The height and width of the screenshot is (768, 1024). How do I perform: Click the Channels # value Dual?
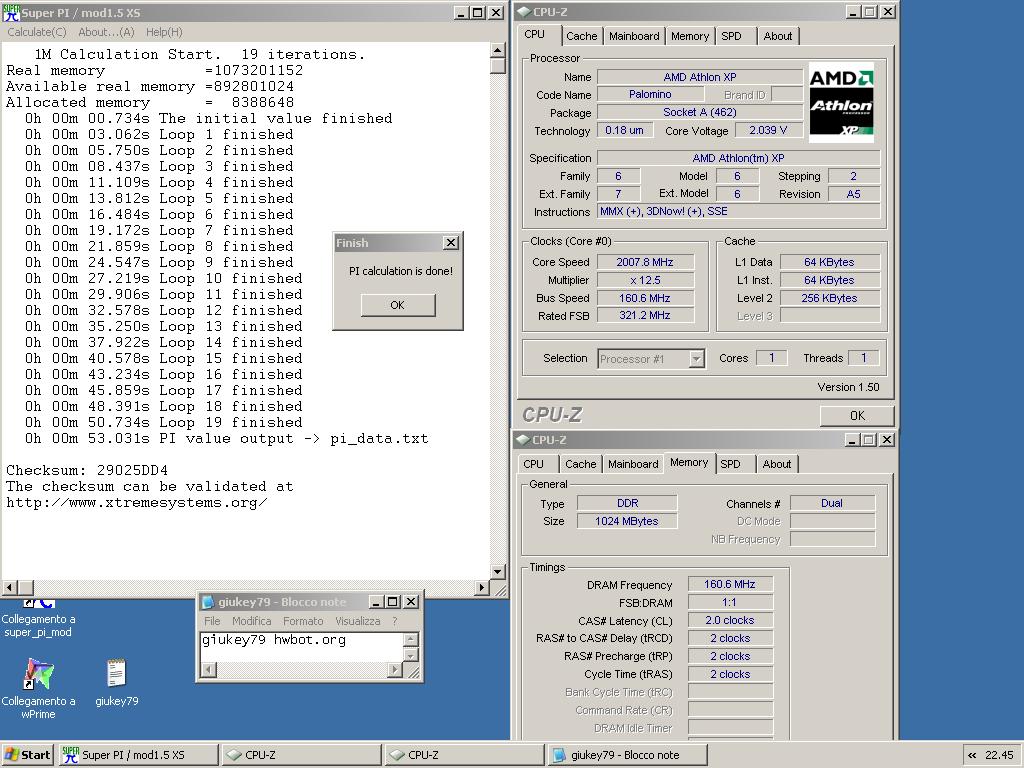click(x=831, y=504)
